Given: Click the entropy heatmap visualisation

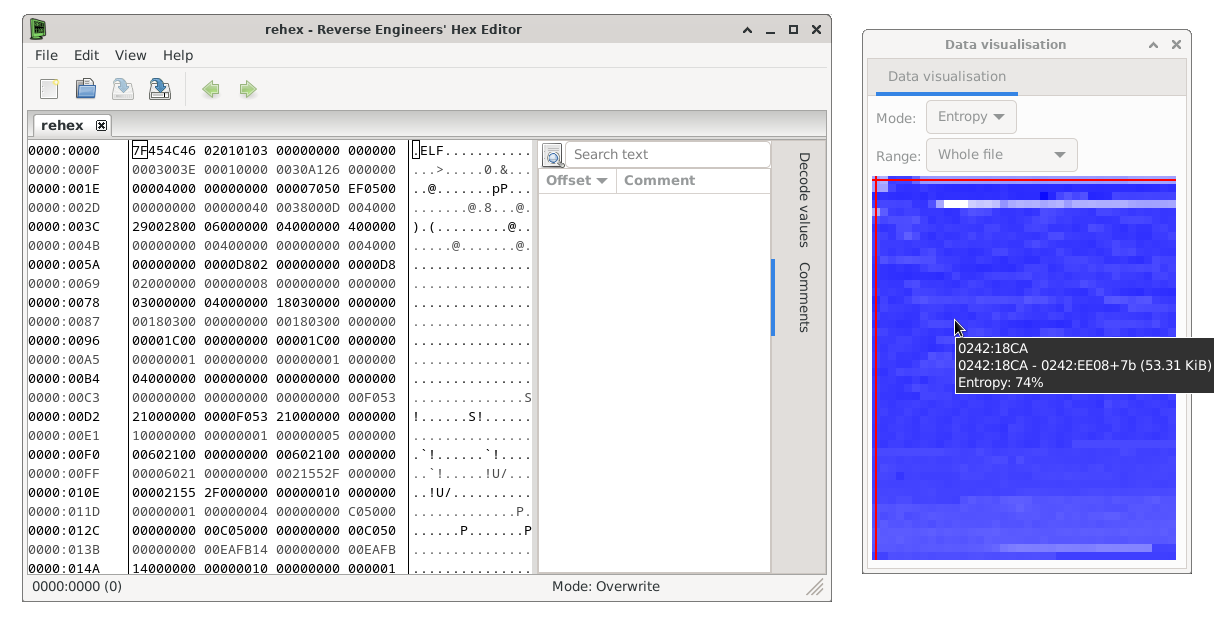Looking at the screenshot, I should coord(1024,368).
